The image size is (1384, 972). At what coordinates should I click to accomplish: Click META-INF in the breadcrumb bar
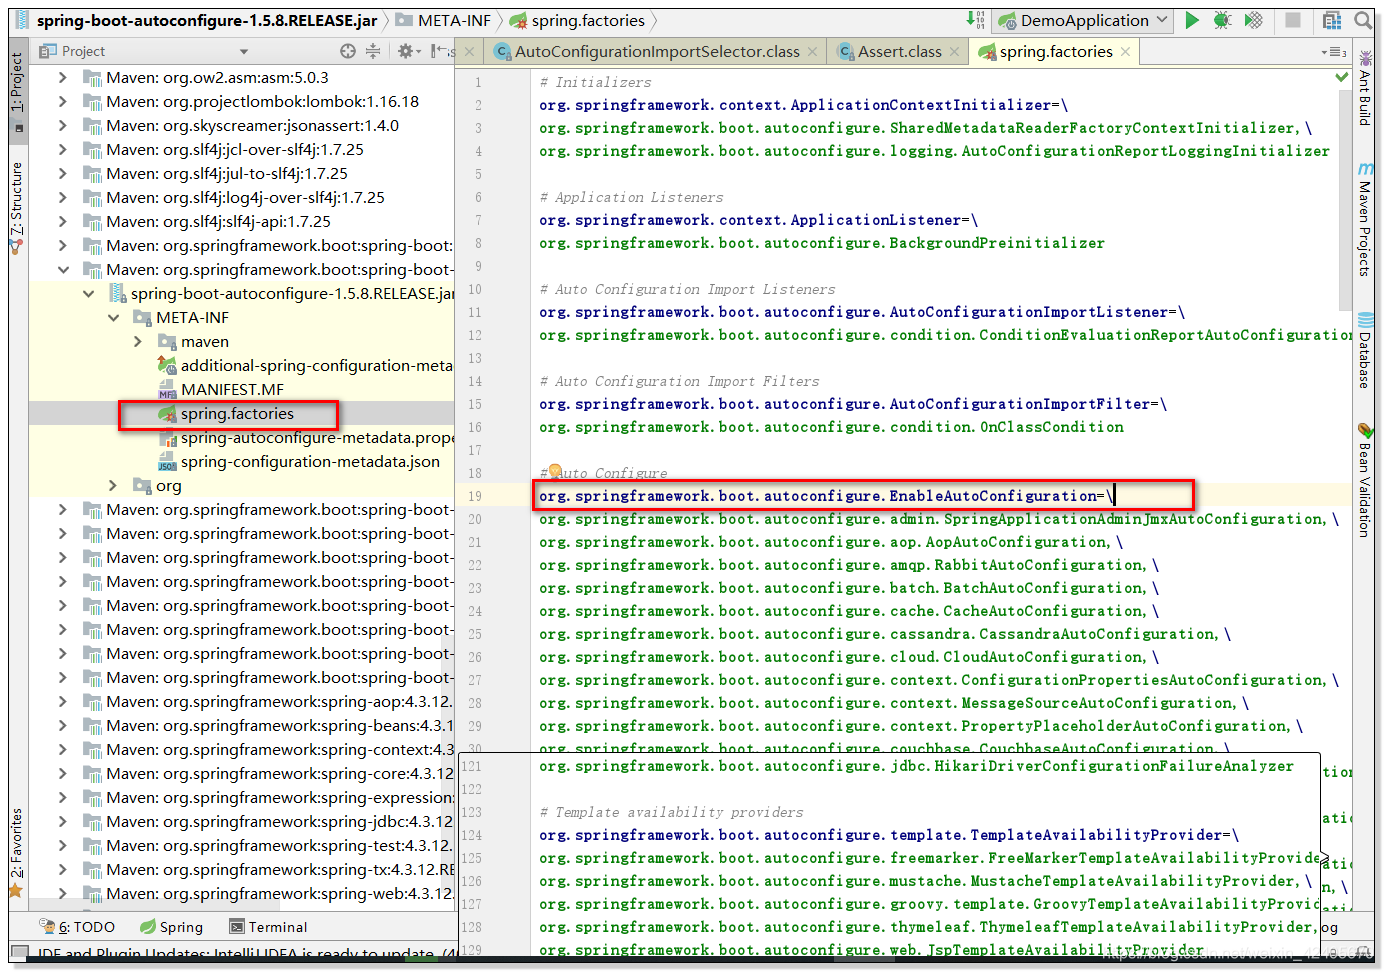click(x=443, y=20)
